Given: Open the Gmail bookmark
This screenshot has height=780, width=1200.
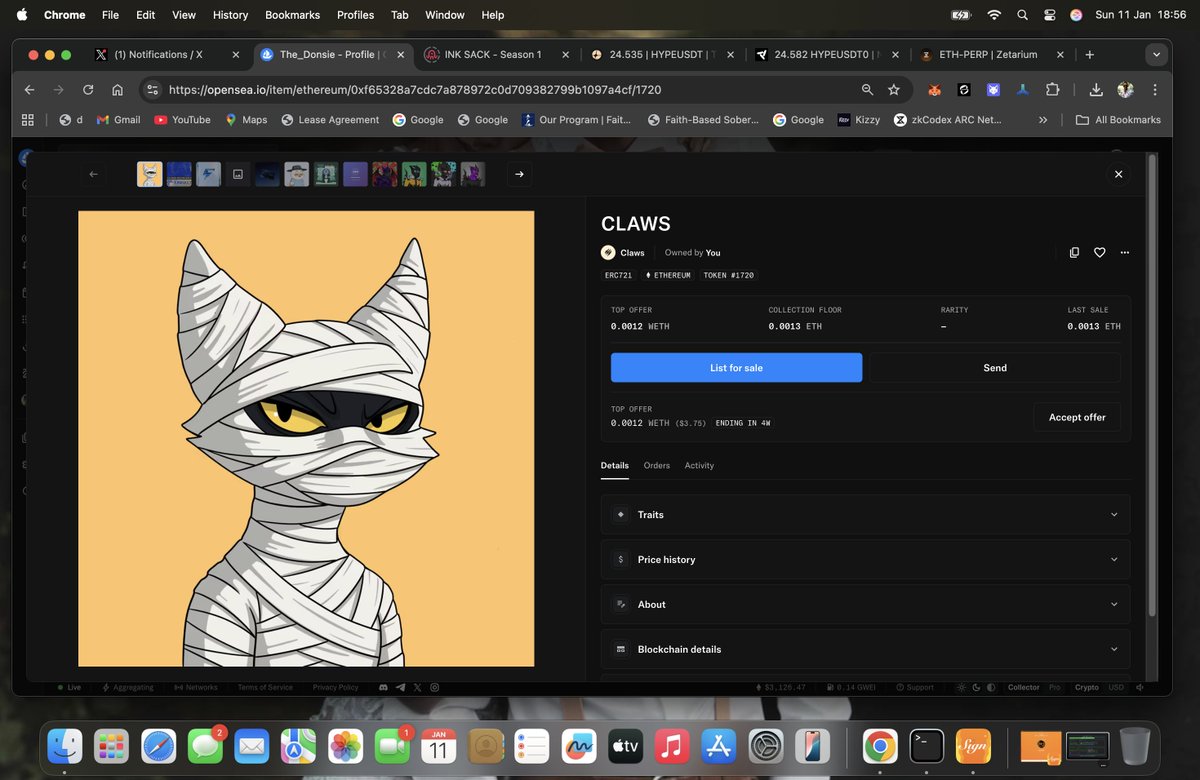Looking at the screenshot, I should coord(118,120).
